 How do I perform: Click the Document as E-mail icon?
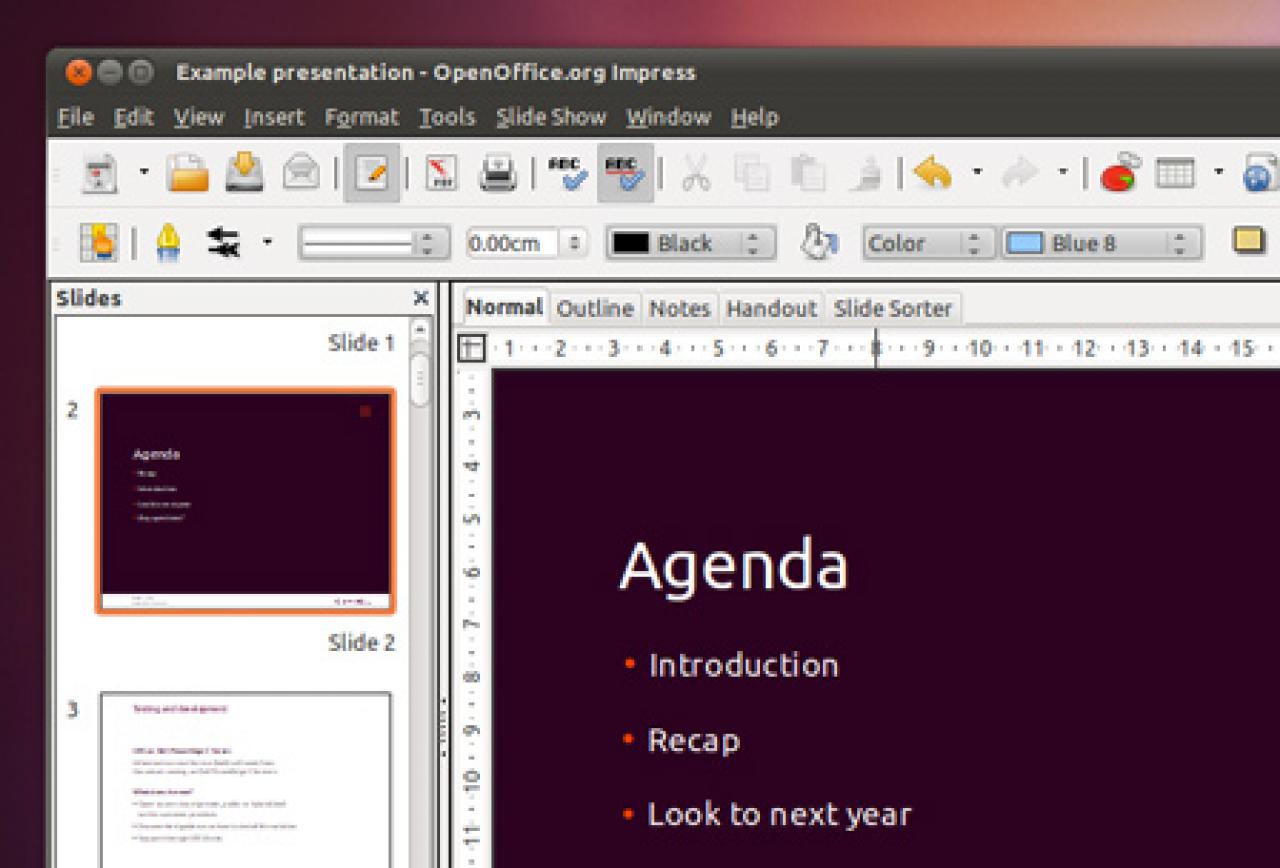tap(300, 173)
